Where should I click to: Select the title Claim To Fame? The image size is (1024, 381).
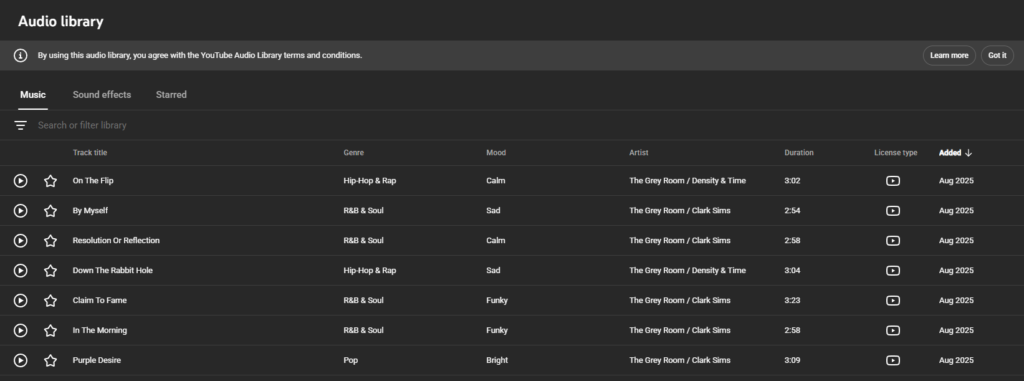(100, 301)
